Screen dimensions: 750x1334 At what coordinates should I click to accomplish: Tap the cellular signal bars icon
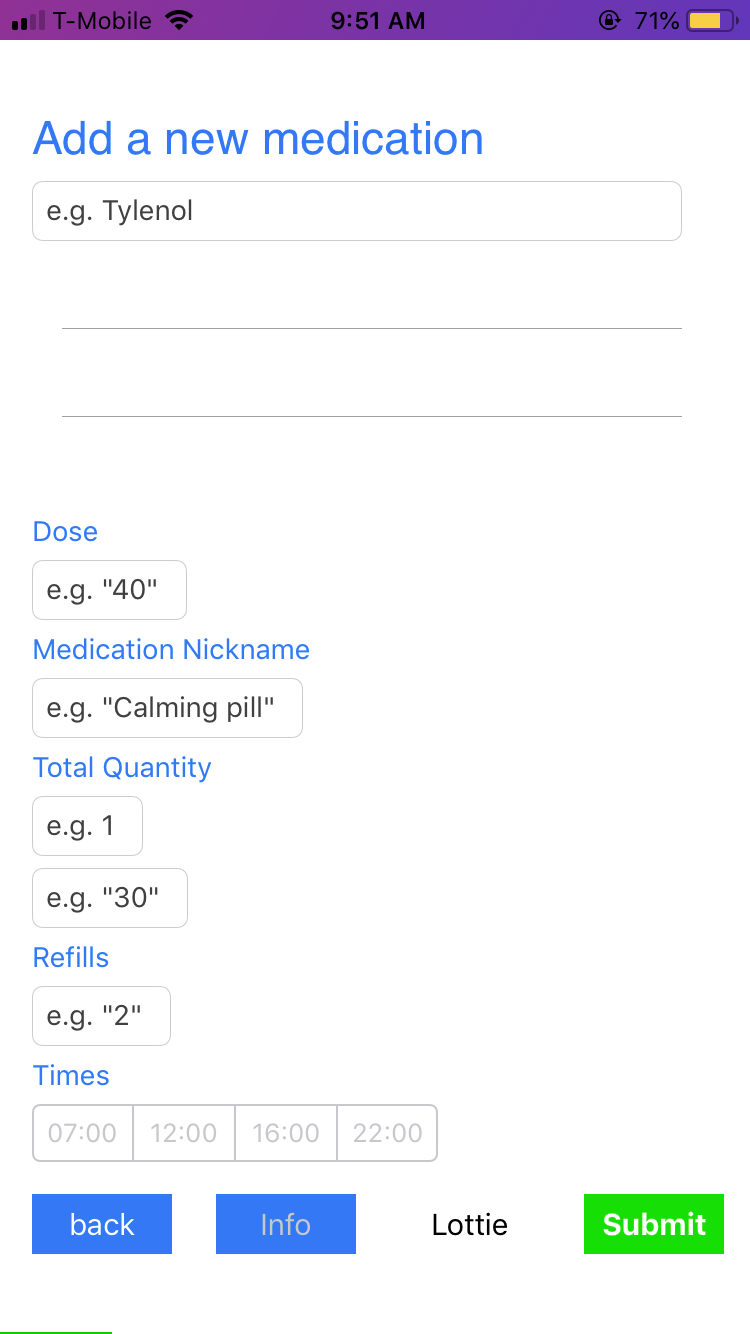(28, 20)
